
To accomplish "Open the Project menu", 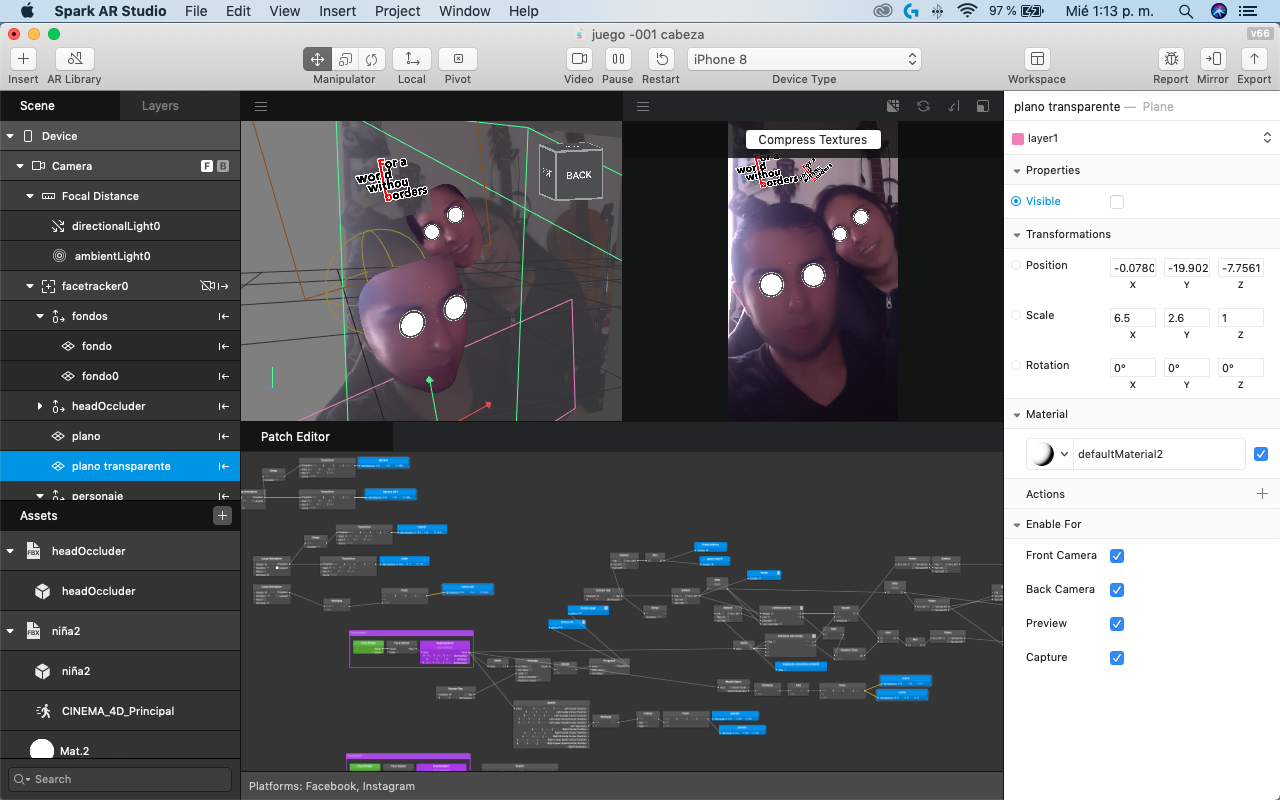I will [x=398, y=11].
